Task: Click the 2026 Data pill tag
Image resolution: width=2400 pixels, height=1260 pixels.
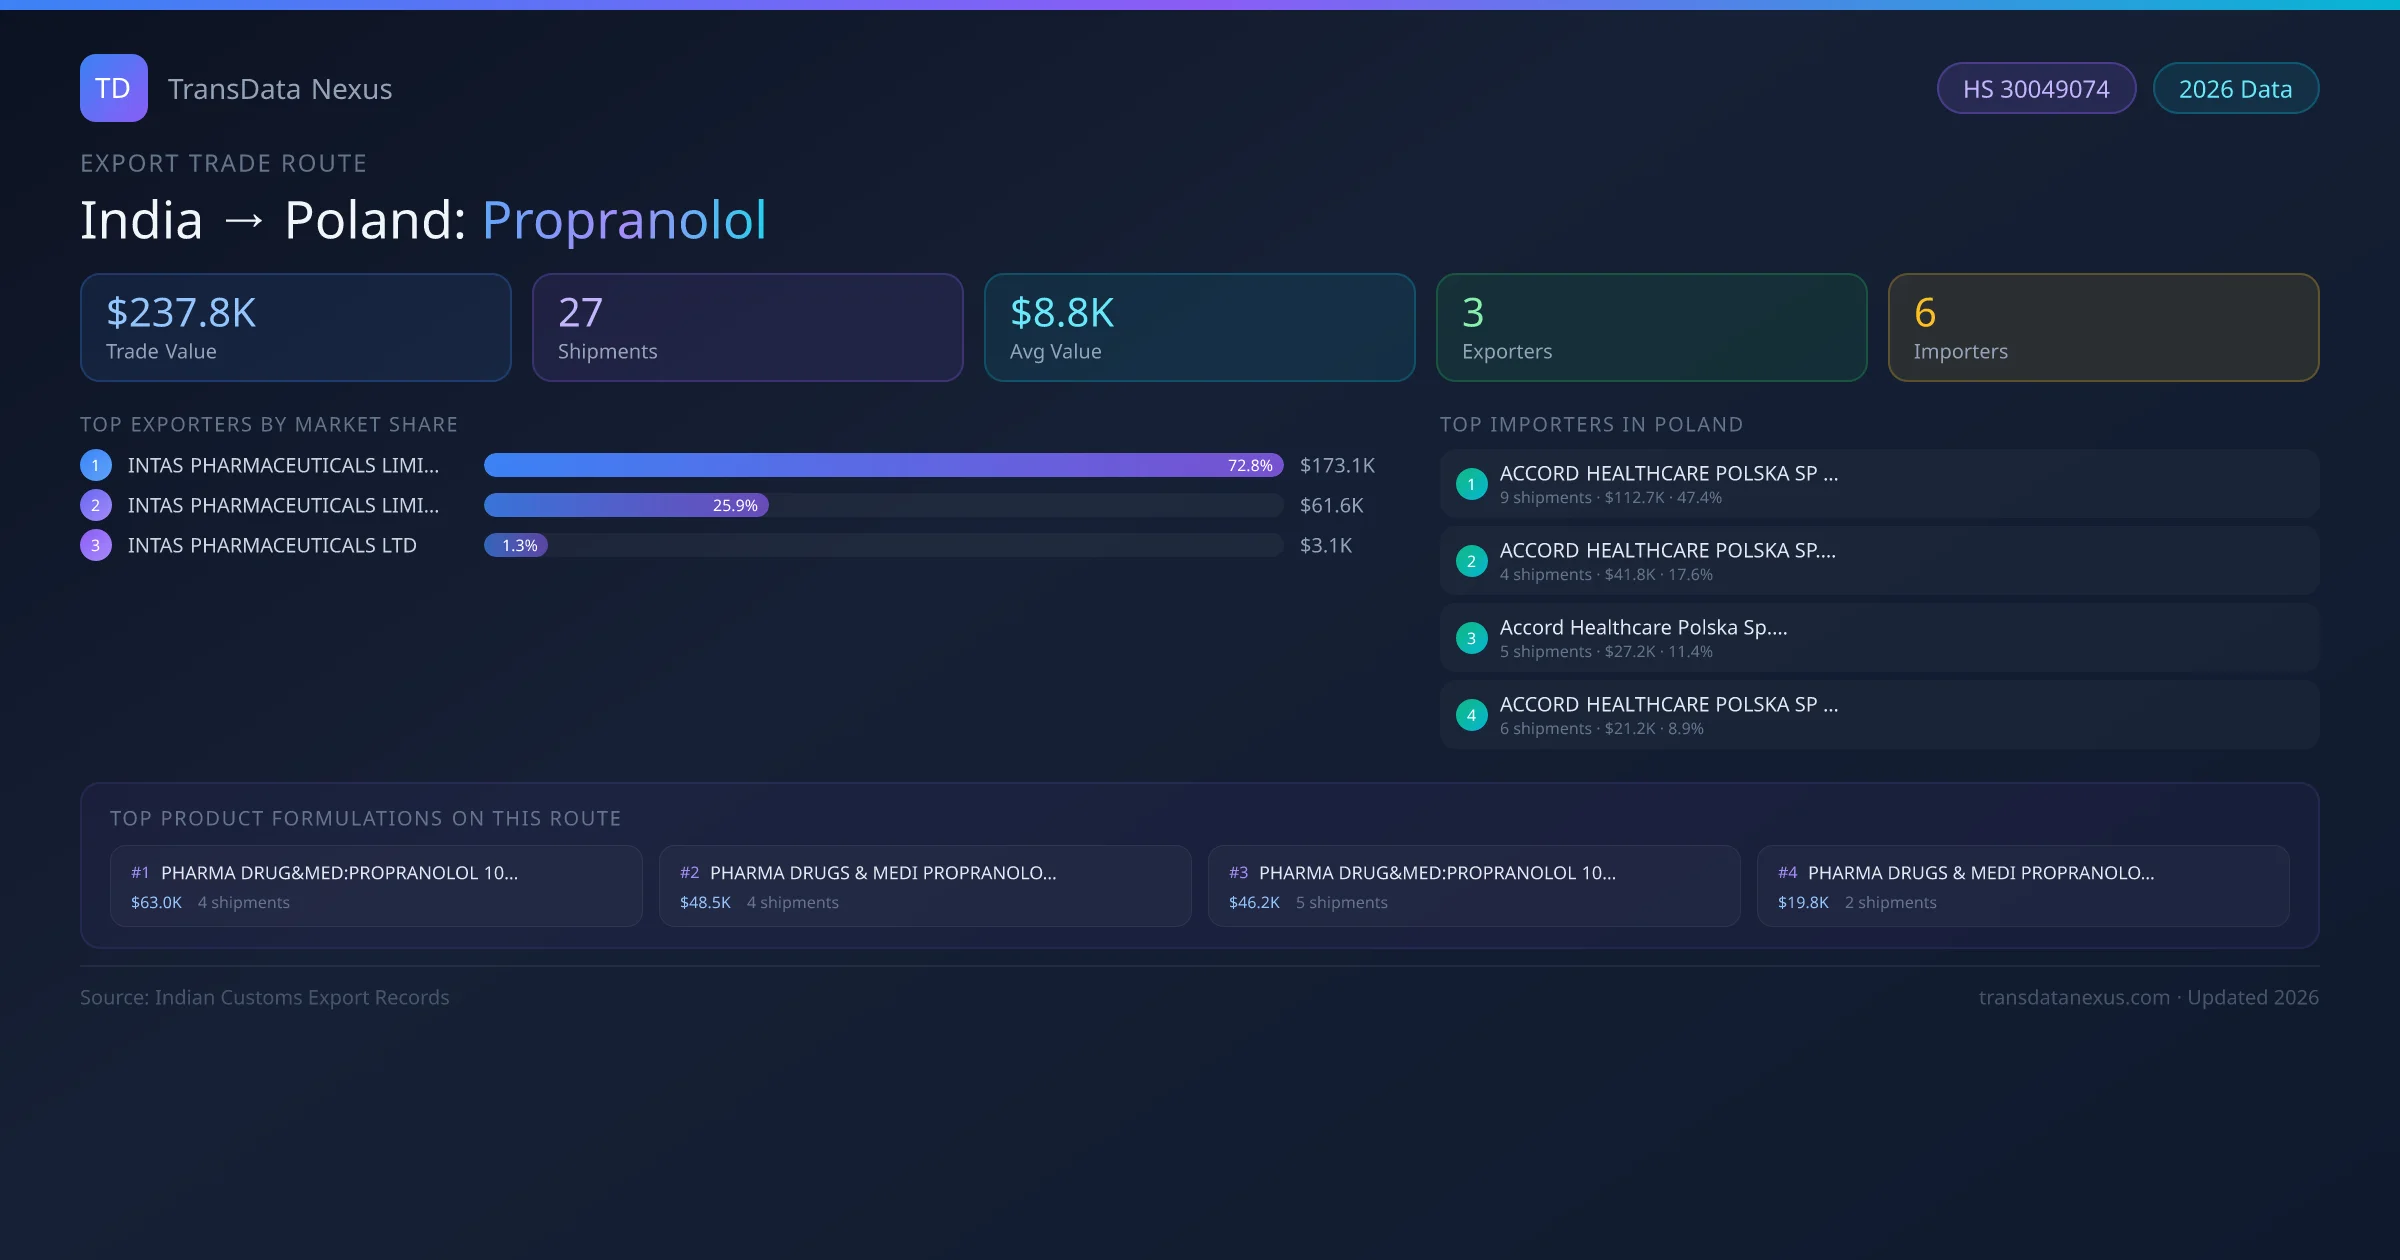Action: (2235, 89)
